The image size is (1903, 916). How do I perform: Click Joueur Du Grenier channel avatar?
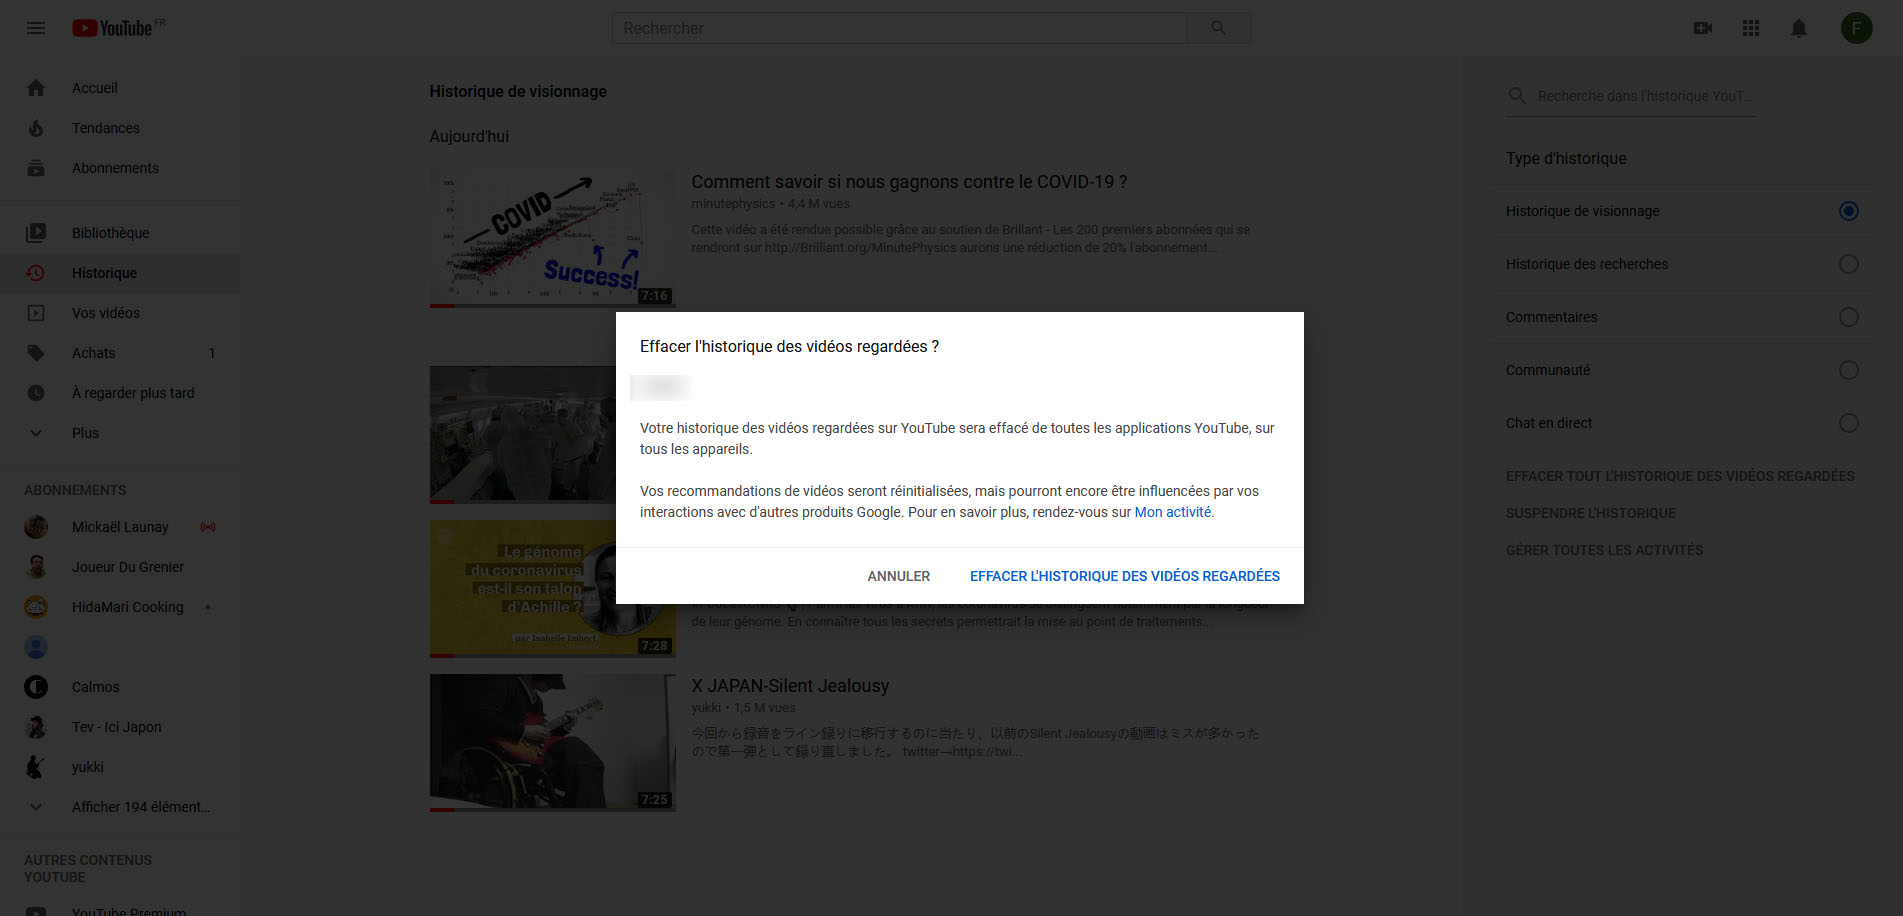tap(36, 567)
